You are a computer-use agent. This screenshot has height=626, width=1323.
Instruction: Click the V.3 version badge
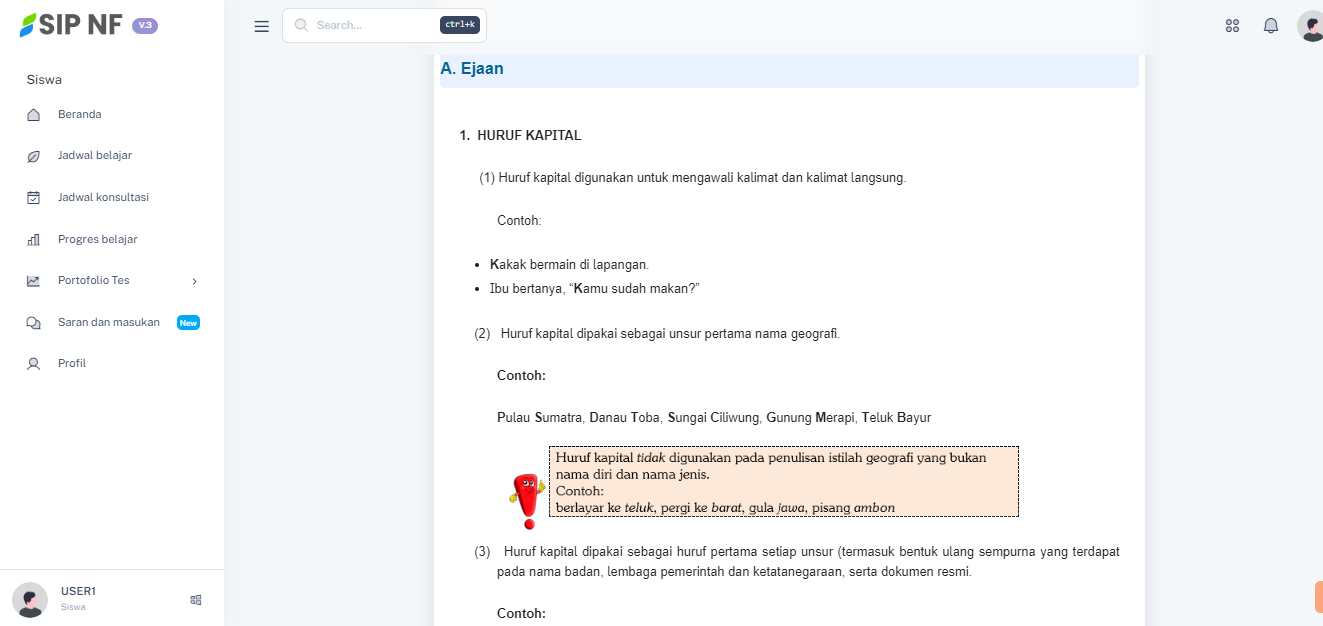(145, 25)
